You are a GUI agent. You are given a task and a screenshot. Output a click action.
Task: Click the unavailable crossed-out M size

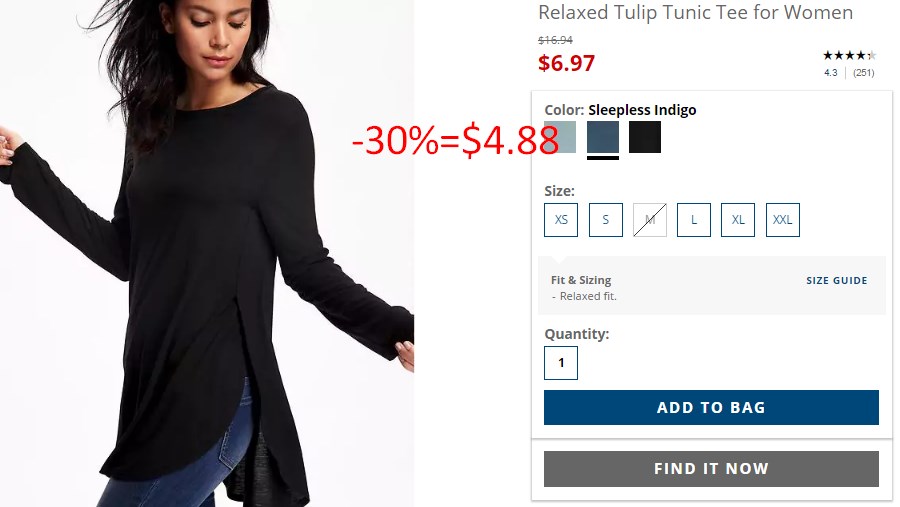pyautogui.click(x=650, y=220)
